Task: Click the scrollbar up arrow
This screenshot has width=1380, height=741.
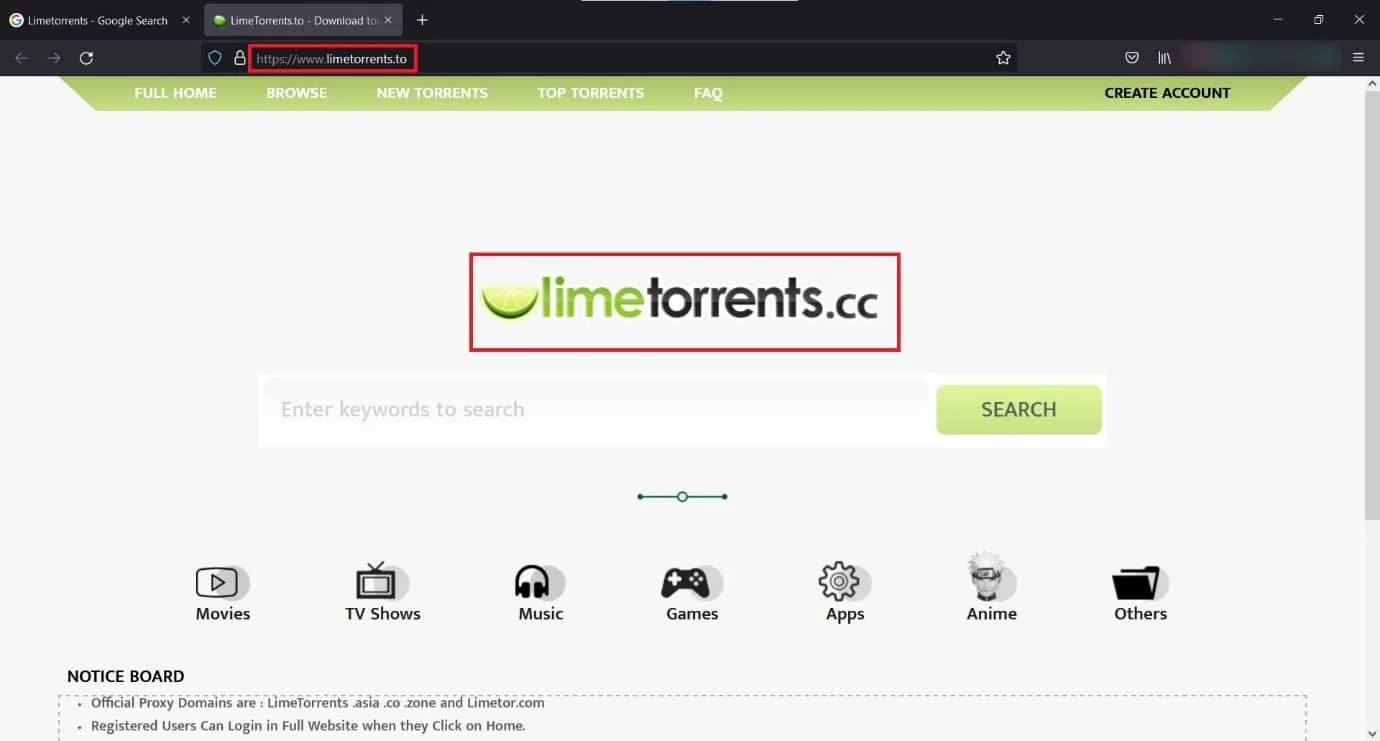Action: [1372, 84]
